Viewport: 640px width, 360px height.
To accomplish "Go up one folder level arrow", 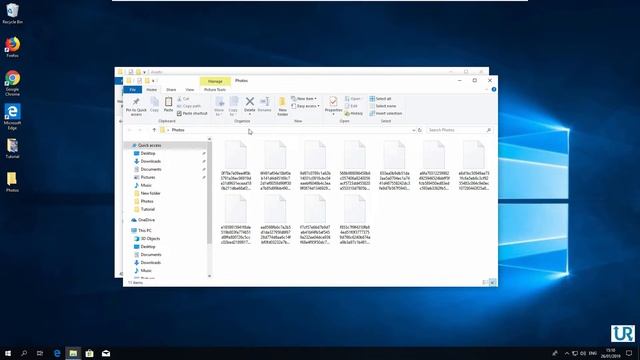I will point(154,130).
